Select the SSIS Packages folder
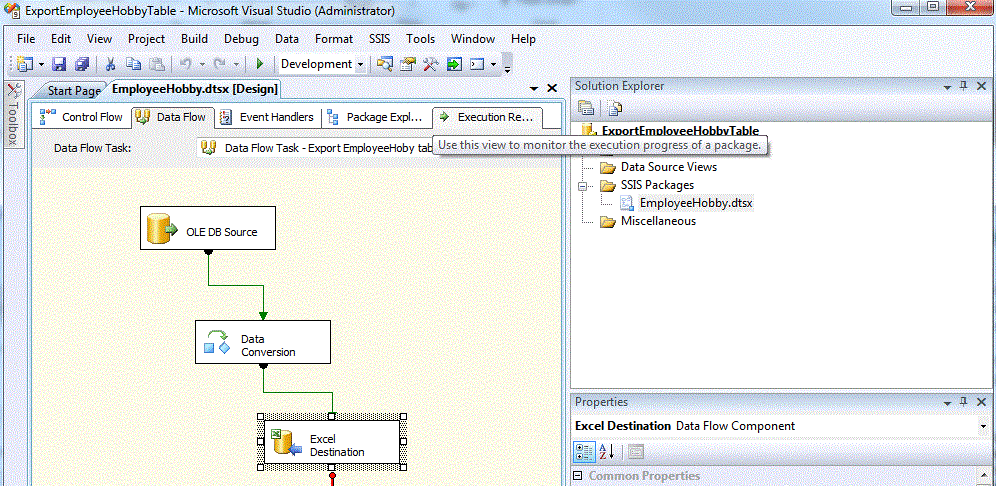Screen dimensions: 999x486 [658, 185]
